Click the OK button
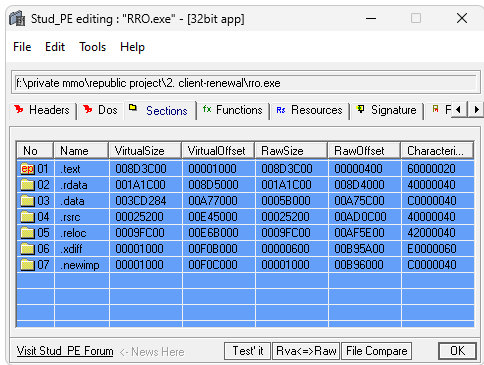The width and height of the screenshot is (484, 365). (457, 351)
